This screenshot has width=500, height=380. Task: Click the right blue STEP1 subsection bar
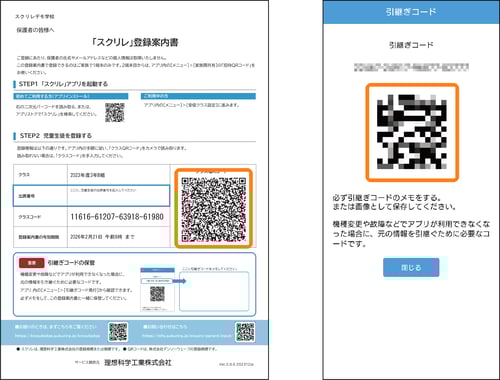pyautogui.click(x=198, y=96)
